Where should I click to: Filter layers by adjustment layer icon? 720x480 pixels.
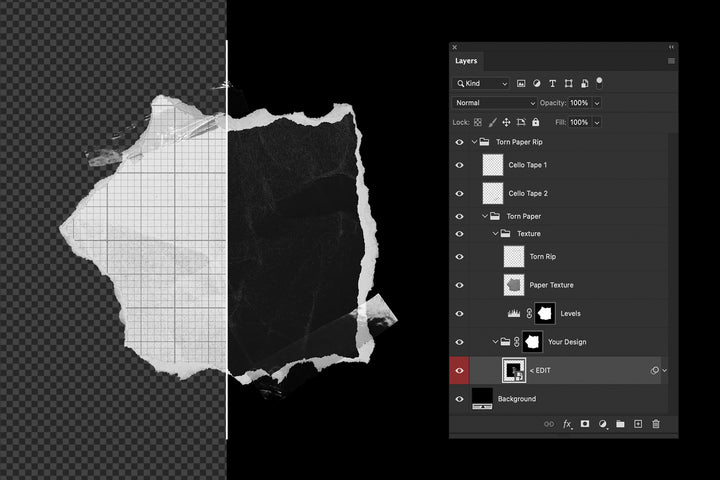(x=536, y=84)
